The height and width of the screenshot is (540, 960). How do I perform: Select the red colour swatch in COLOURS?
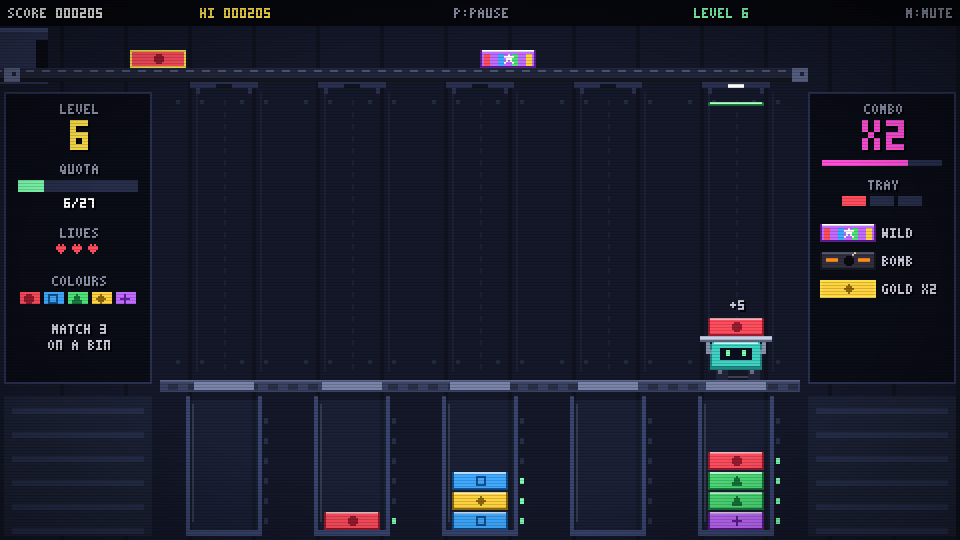[30, 298]
